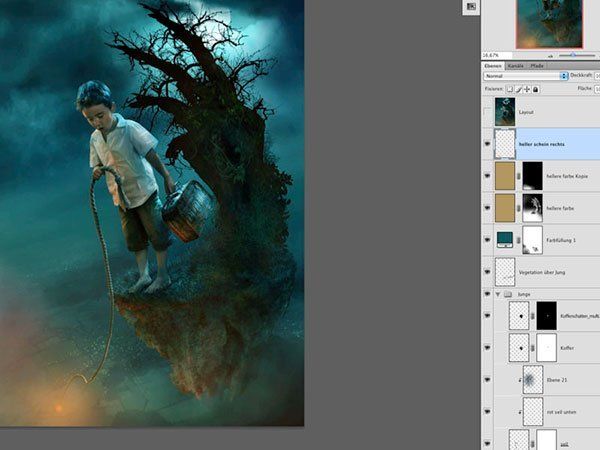
Task: Select the Ebene 21 layer thumbnail
Action: pos(533,380)
